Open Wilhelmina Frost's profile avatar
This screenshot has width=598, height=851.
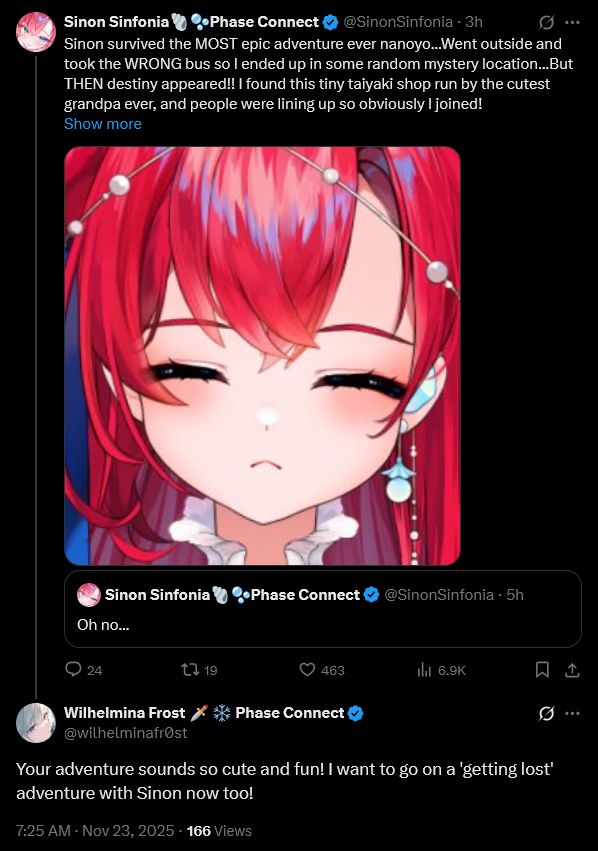(x=36, y=723)
